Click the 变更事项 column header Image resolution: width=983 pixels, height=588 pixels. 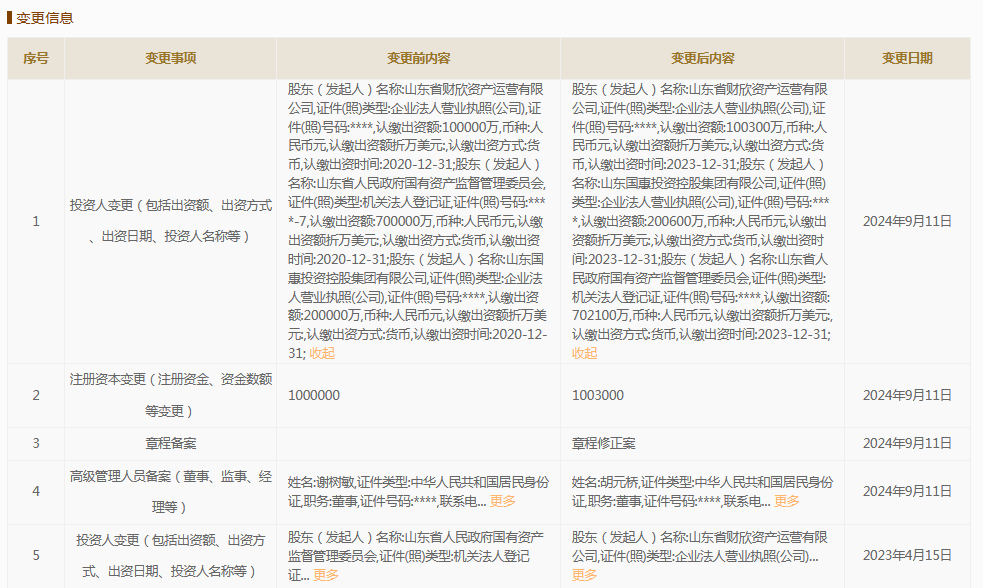(170, 59)
